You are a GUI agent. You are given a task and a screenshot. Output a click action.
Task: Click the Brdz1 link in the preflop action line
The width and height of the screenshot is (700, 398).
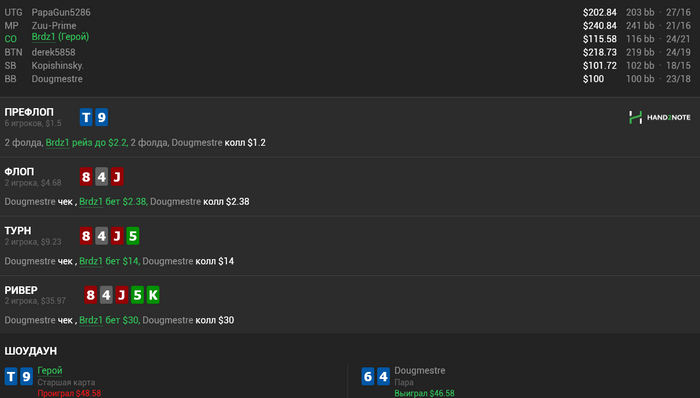(57, 143)
